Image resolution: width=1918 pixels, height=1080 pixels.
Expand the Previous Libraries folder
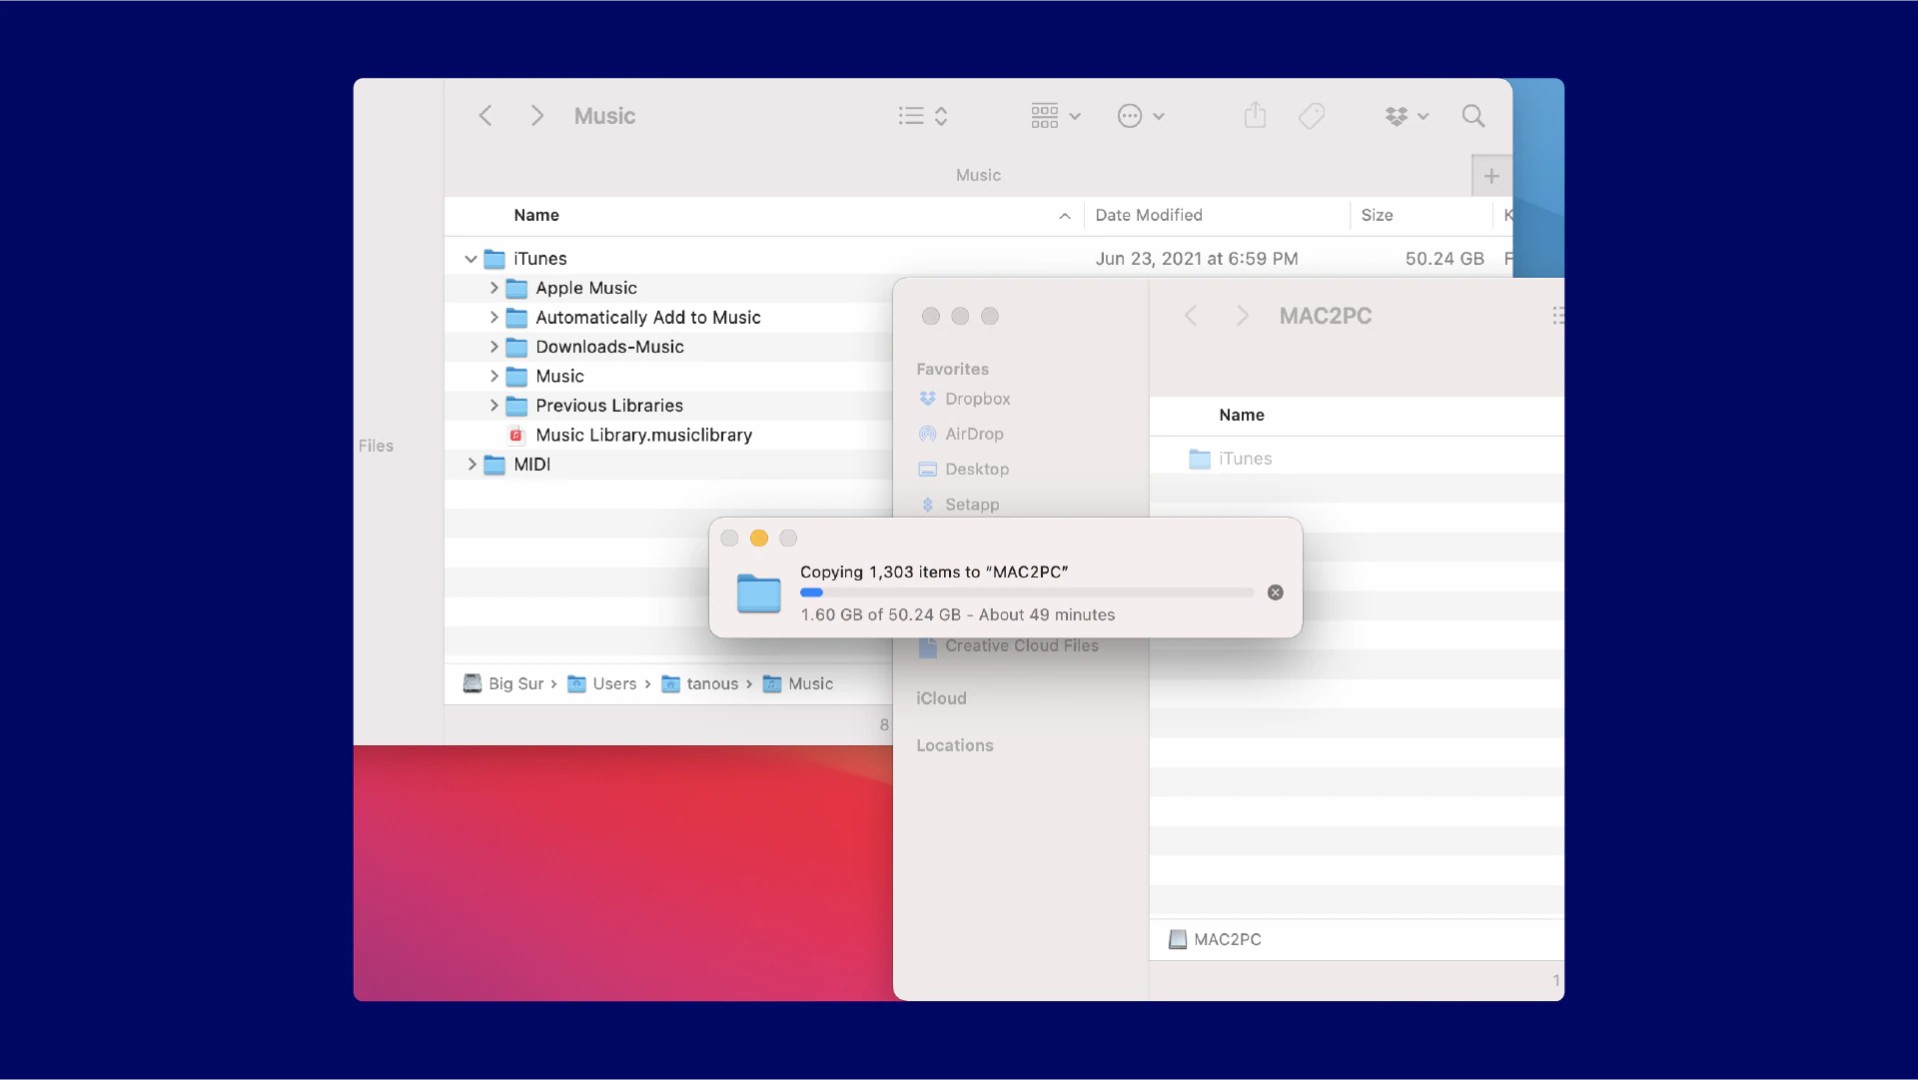[493, 405]
